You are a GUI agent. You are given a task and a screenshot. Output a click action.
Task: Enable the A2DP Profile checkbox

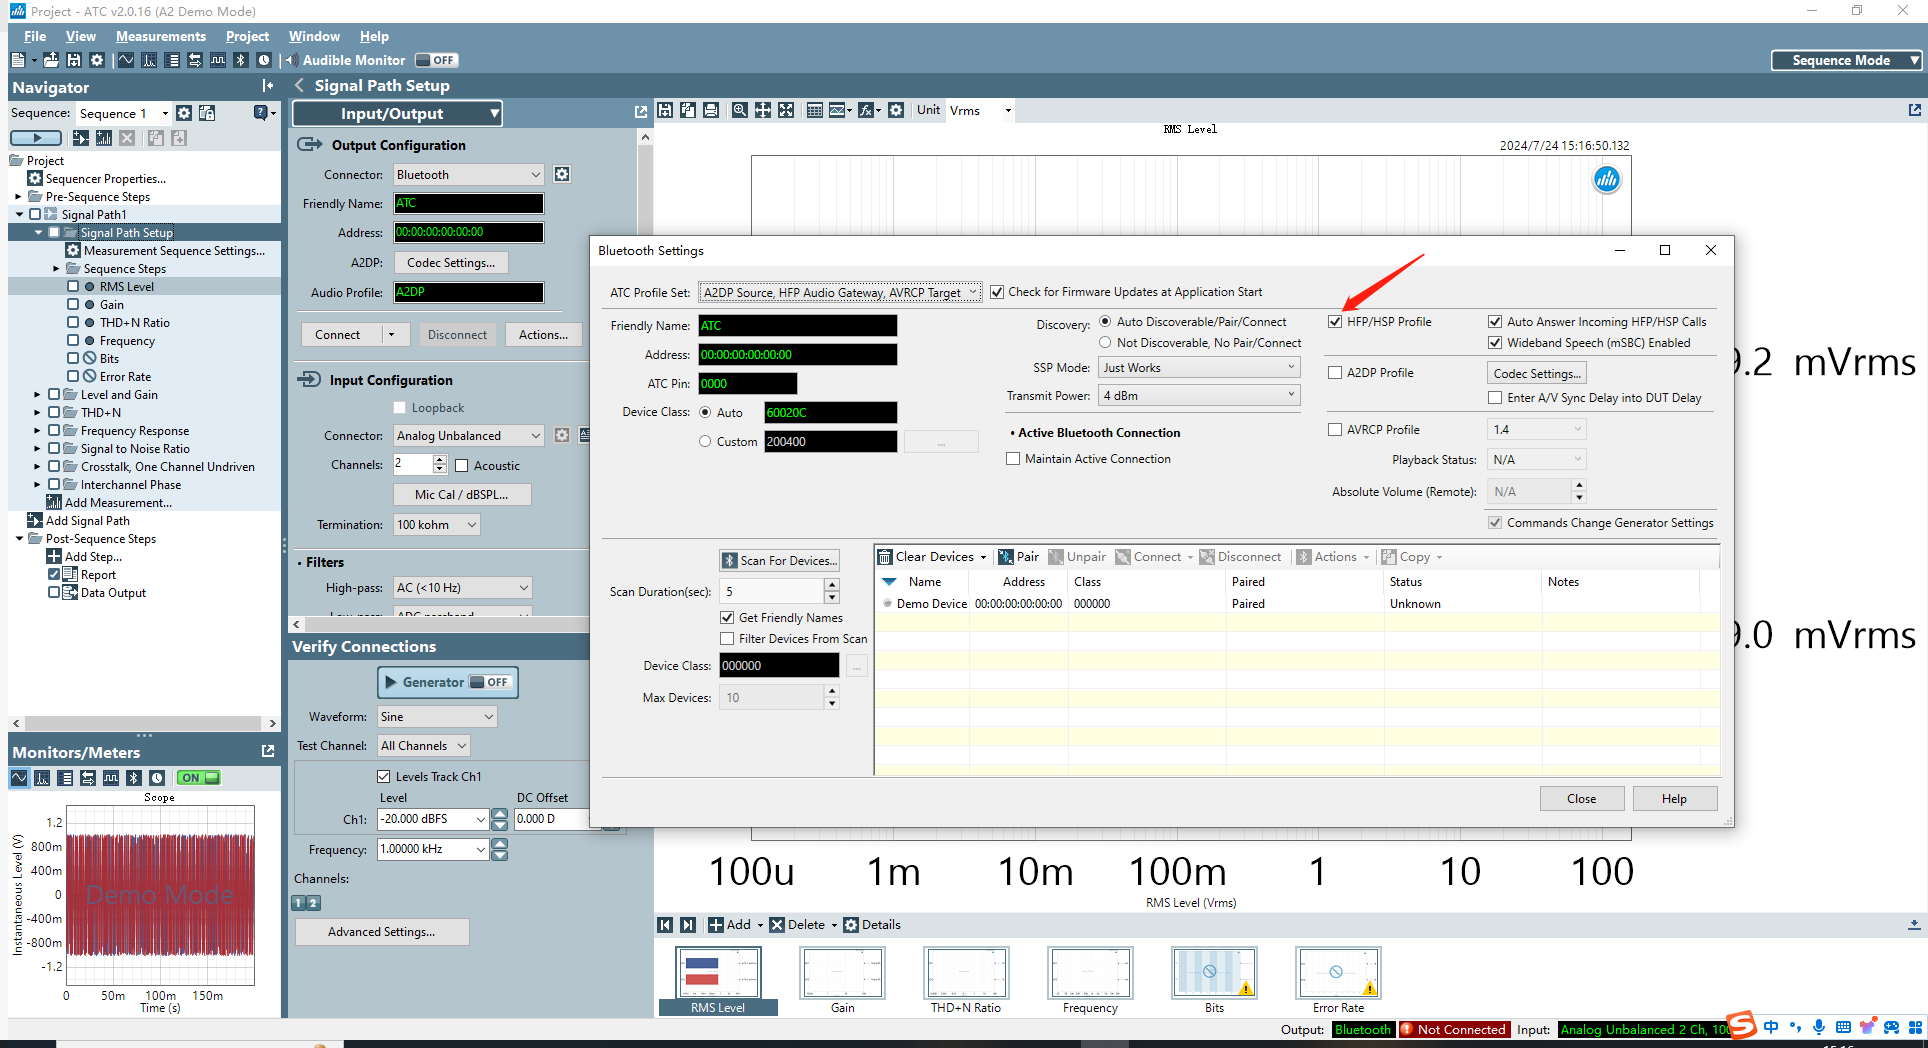[1335, 372]
